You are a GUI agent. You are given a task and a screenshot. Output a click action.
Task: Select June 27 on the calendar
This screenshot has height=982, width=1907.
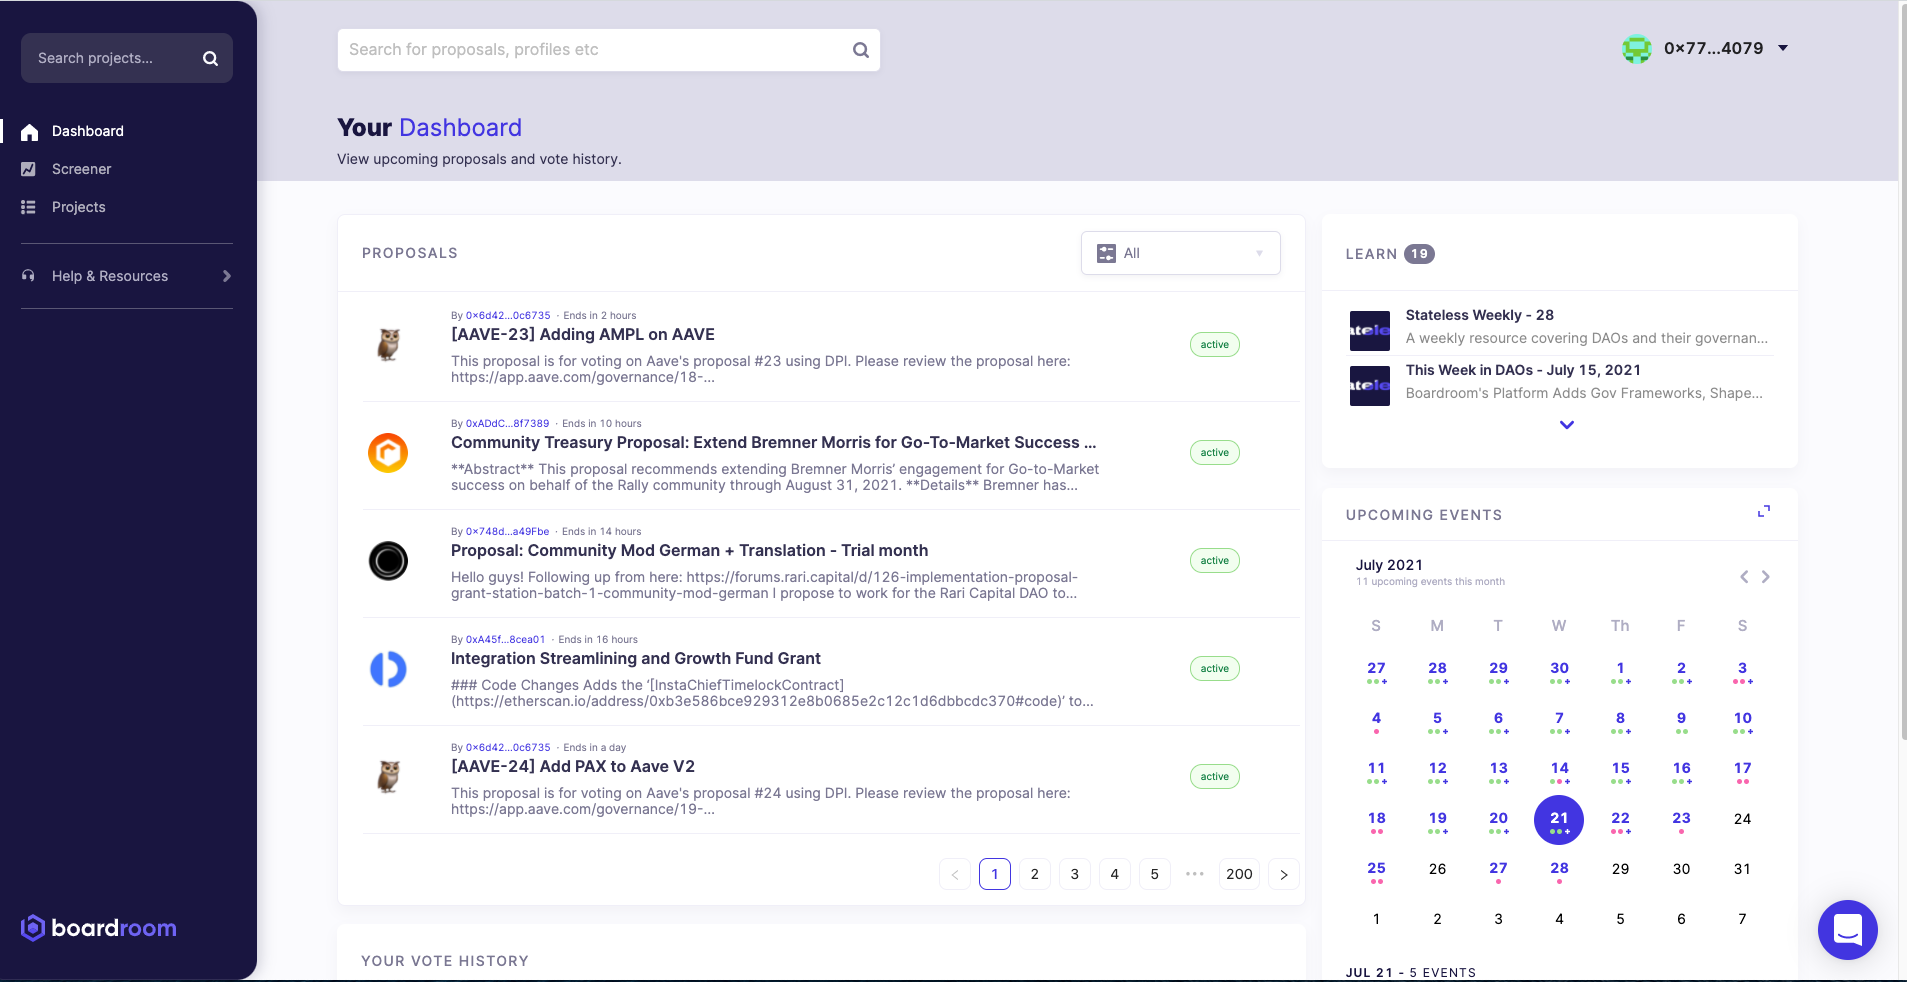tap(1376, 670)
